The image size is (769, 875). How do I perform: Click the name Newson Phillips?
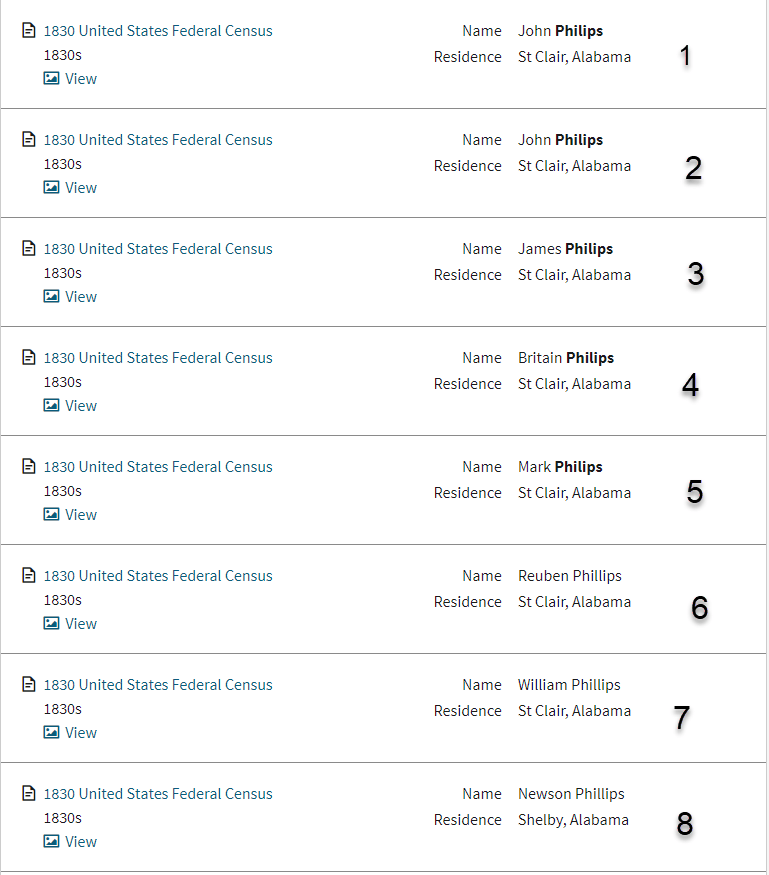click(x=571, y=794)
